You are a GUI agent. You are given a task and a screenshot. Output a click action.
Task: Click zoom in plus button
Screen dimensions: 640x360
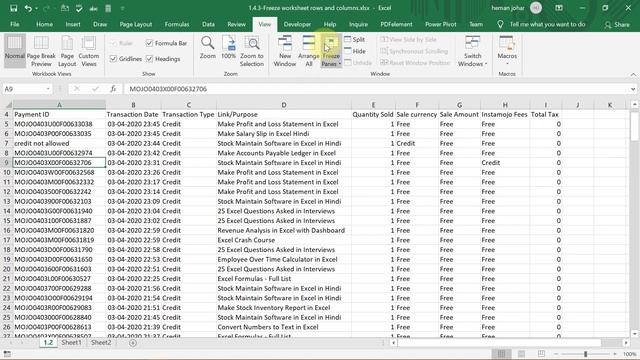pos(615,353)
